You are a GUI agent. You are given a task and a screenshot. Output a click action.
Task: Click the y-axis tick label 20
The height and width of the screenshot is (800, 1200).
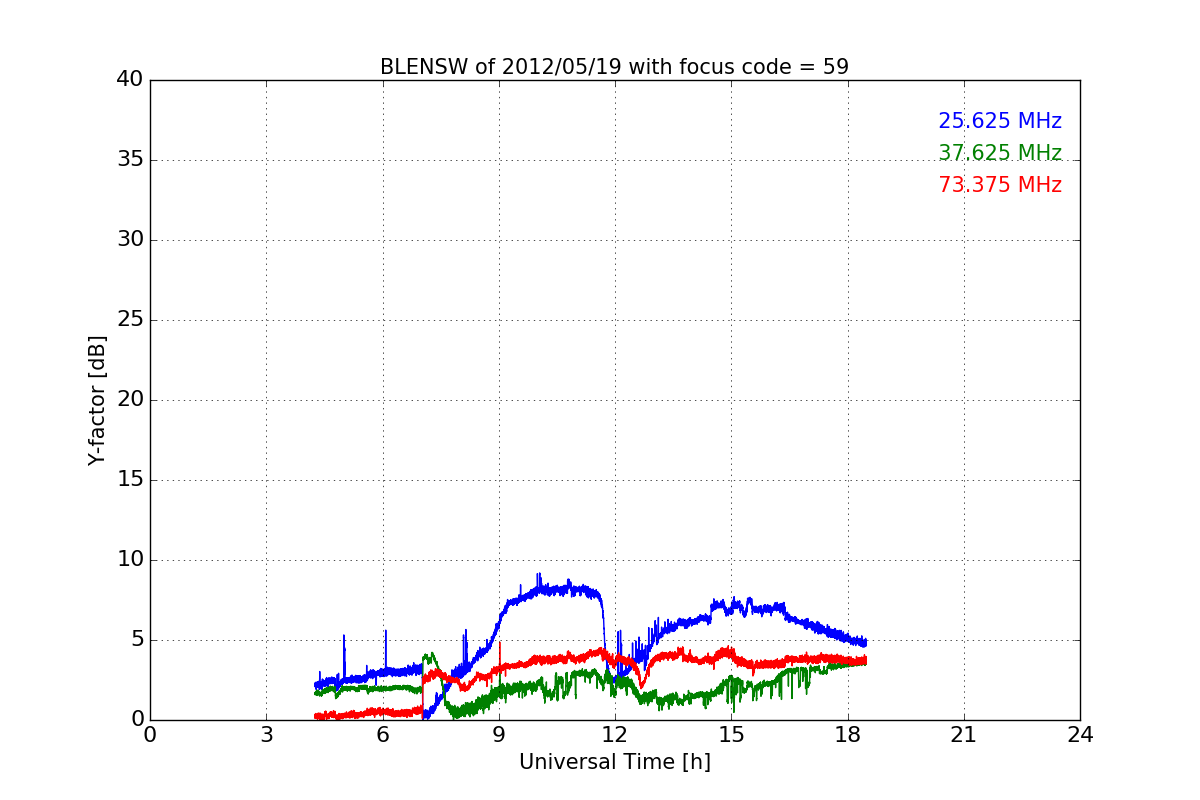(130, 400)
